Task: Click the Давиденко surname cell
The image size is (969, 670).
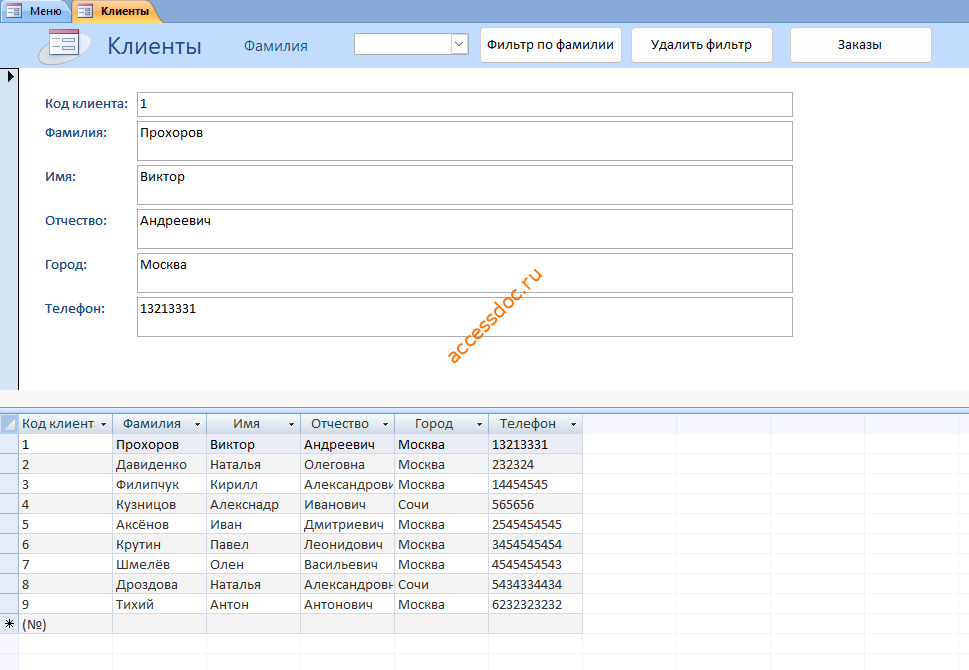Action: click(159, 464)
